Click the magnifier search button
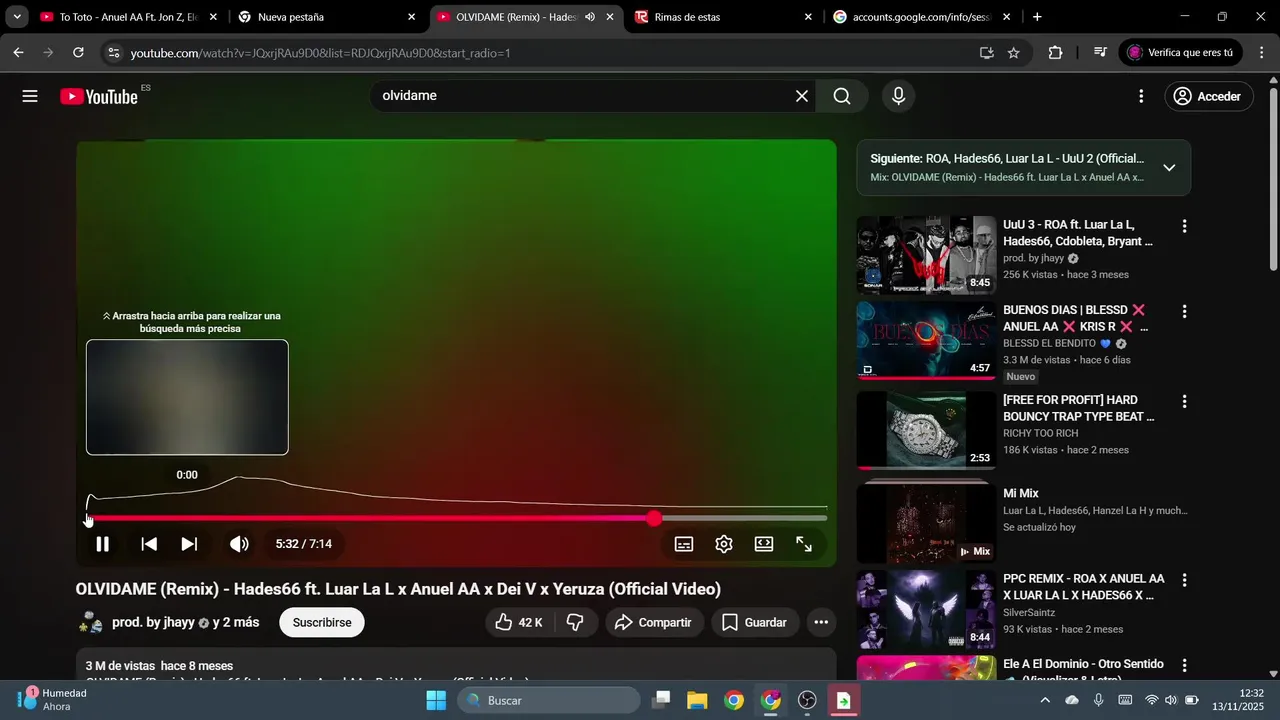 [842, 96]
